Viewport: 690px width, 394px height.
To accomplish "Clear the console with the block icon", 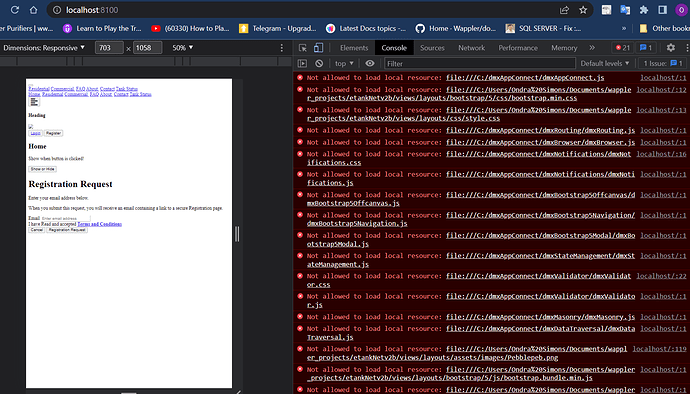I will point(319,63).
